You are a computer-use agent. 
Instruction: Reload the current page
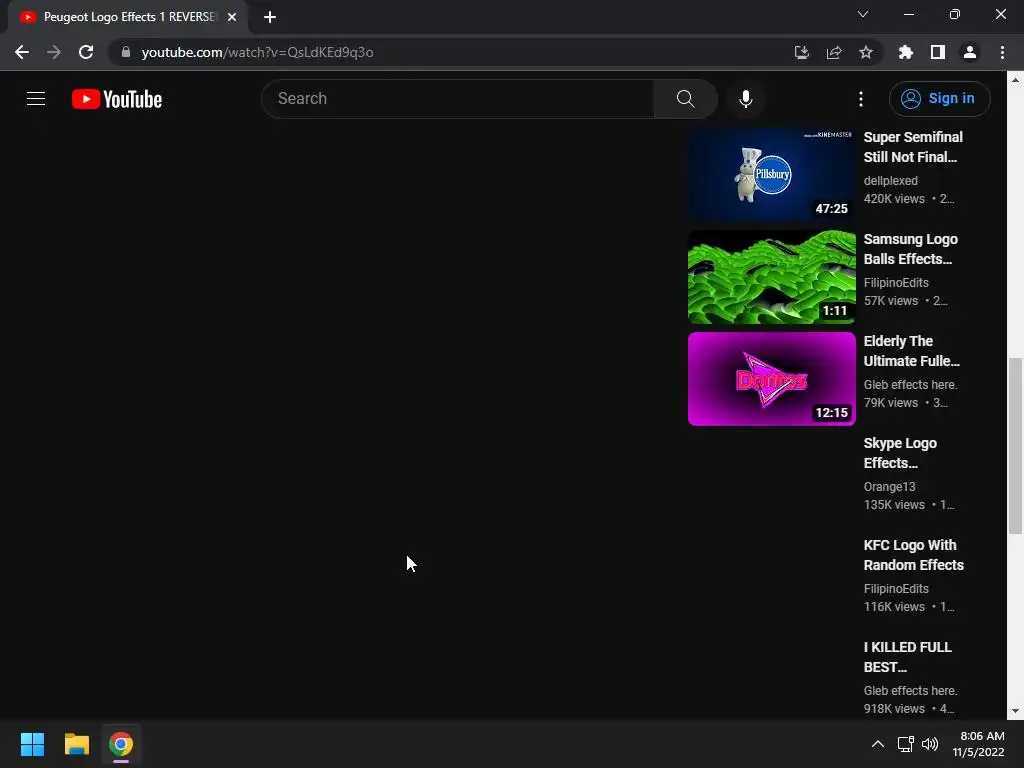click(x=86, y=52)
